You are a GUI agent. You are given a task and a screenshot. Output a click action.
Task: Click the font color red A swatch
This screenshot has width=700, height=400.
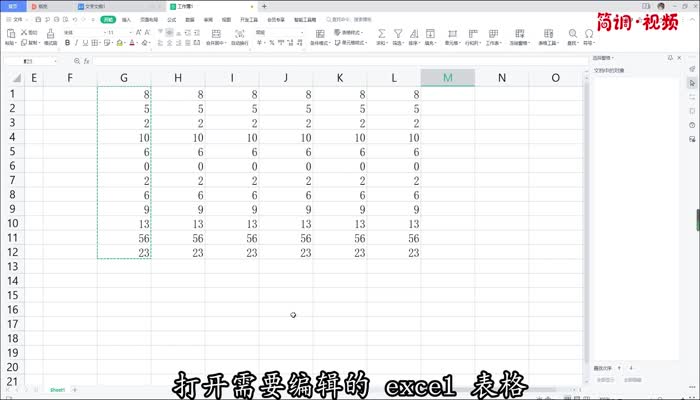tap(130, 44)
